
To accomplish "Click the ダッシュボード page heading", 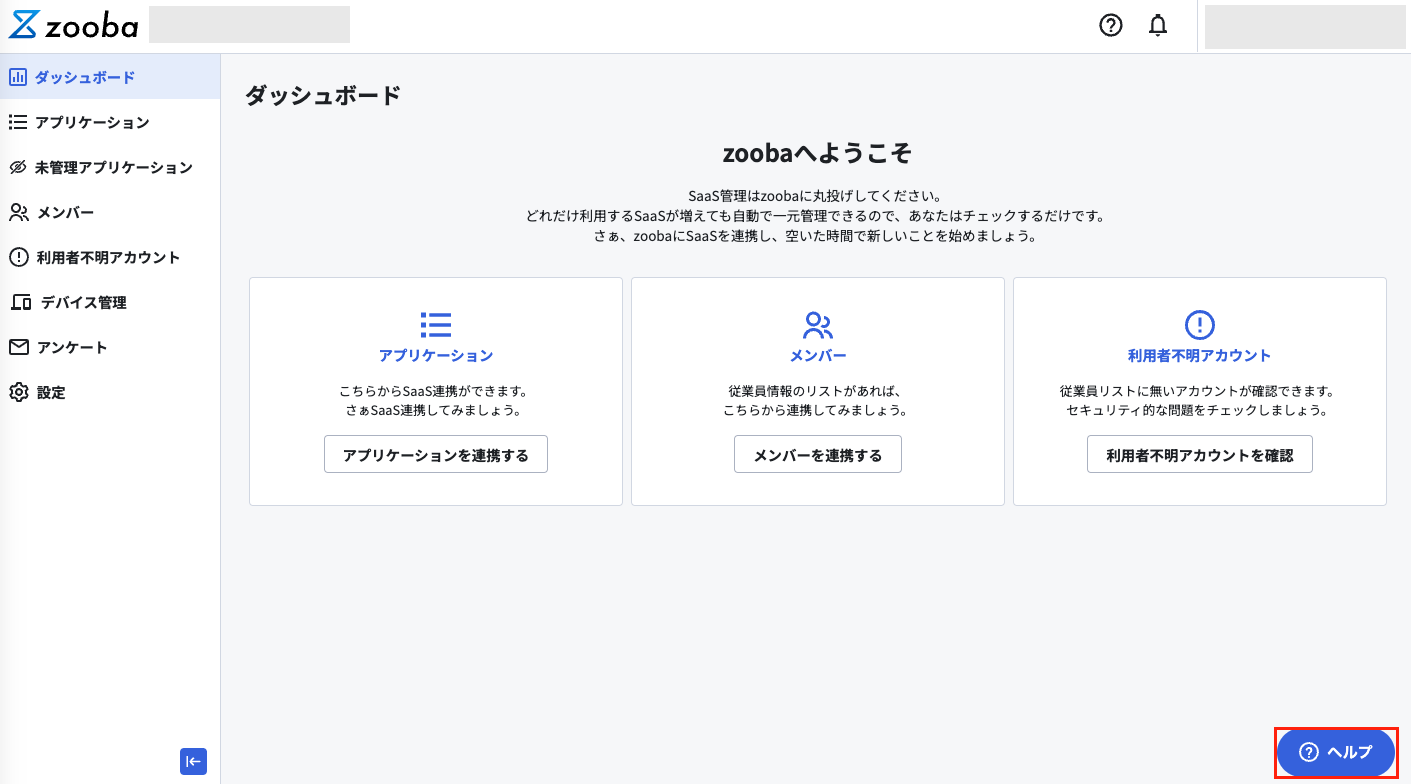I will tap(323, 95).
